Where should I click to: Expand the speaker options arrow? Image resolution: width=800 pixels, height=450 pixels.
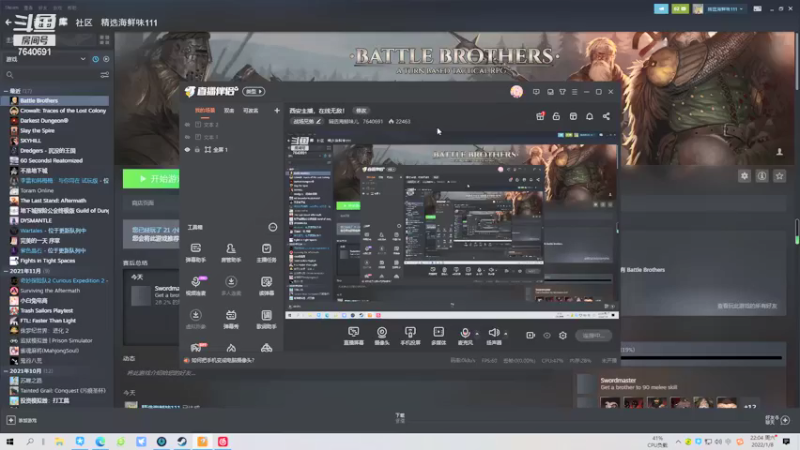[506, 334]
